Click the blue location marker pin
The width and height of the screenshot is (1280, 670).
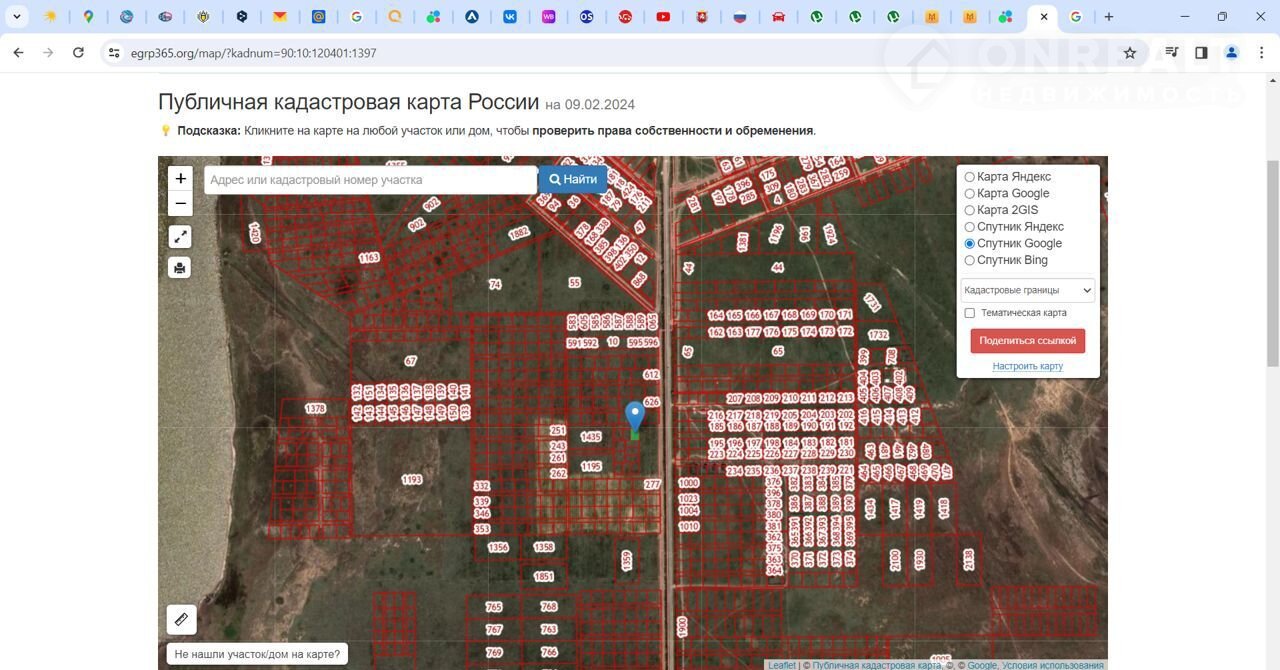pos(635,415)
